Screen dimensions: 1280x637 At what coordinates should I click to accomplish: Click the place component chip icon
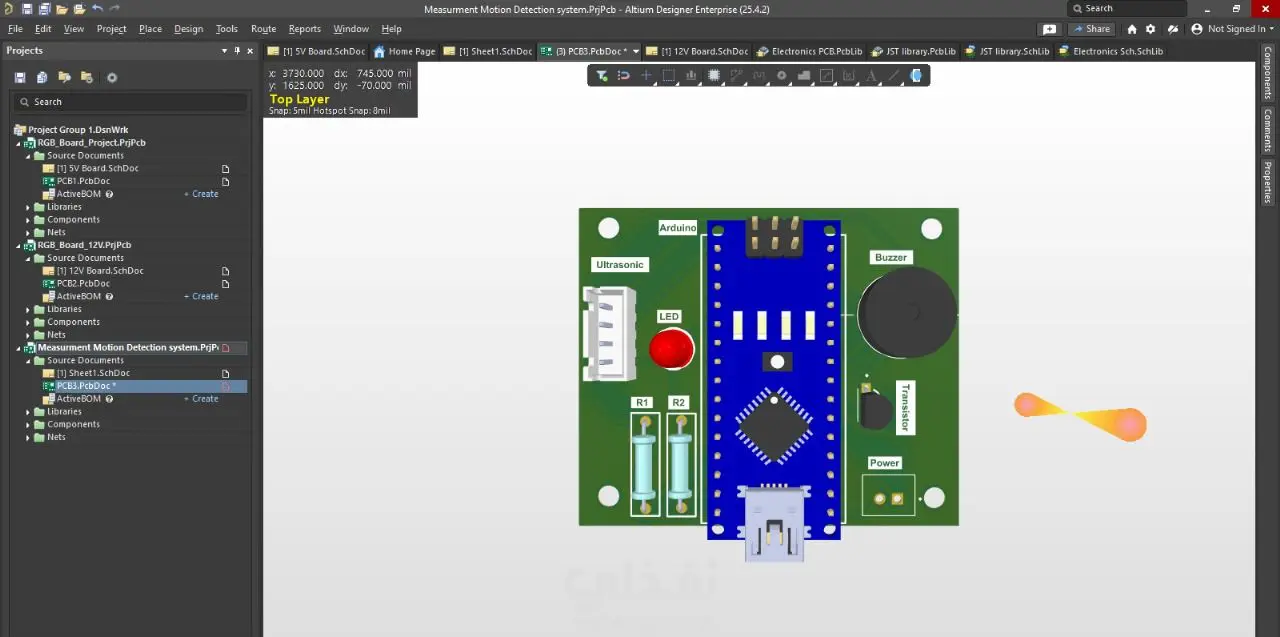(x=714, y=75)
